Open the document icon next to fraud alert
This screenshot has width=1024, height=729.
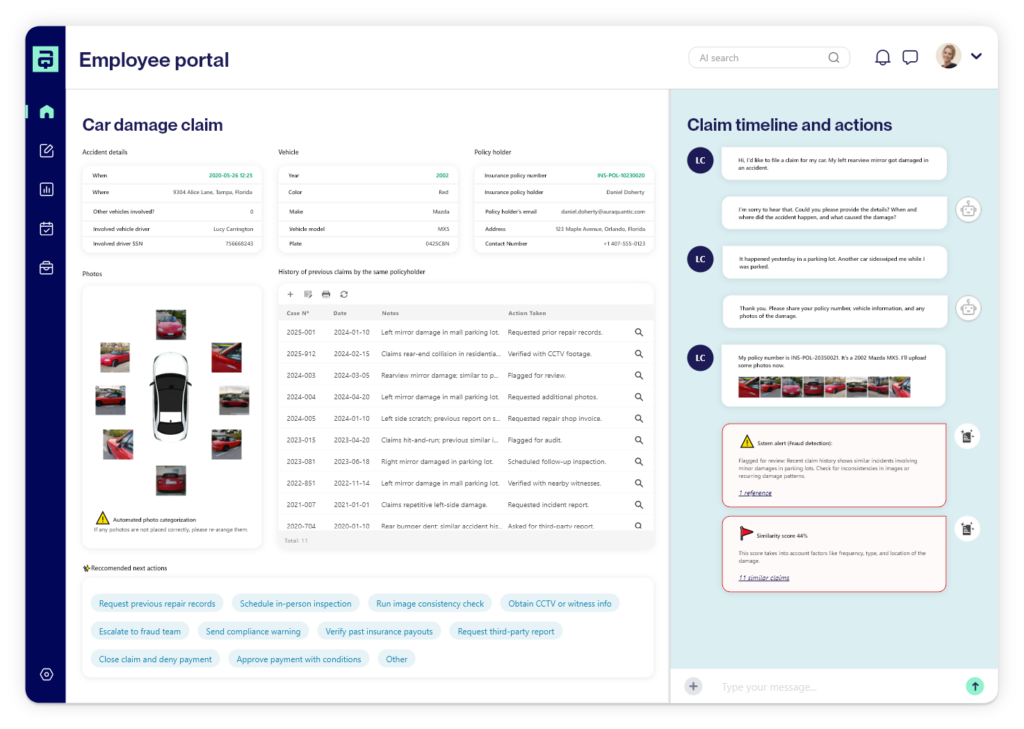coord(966,435)
